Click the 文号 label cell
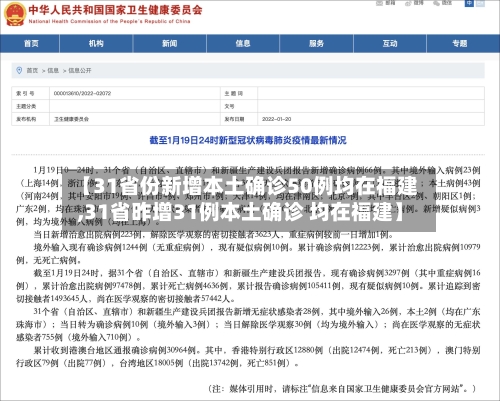The width and height of the screenshot is (500, 401). click(239, 106)
